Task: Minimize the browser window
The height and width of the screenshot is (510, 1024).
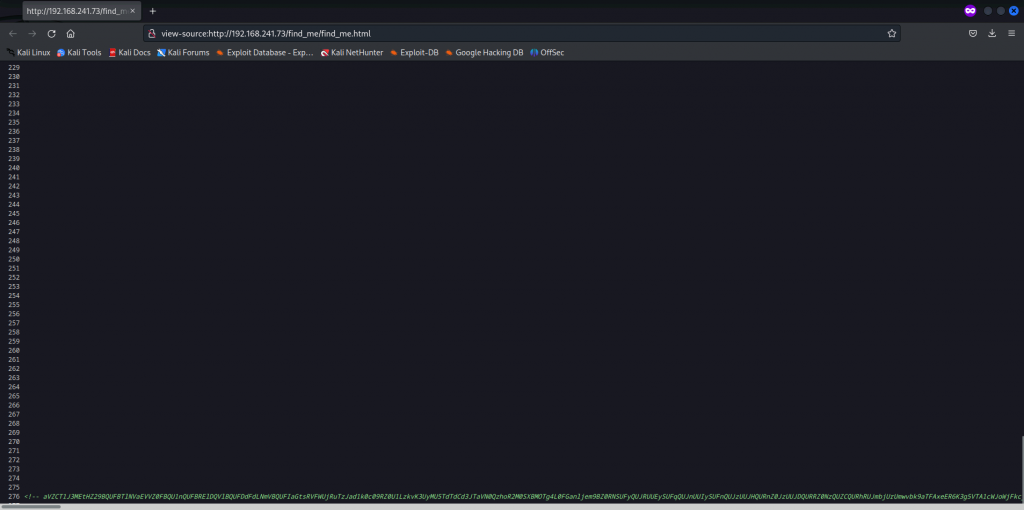Action: click(988, 11)
